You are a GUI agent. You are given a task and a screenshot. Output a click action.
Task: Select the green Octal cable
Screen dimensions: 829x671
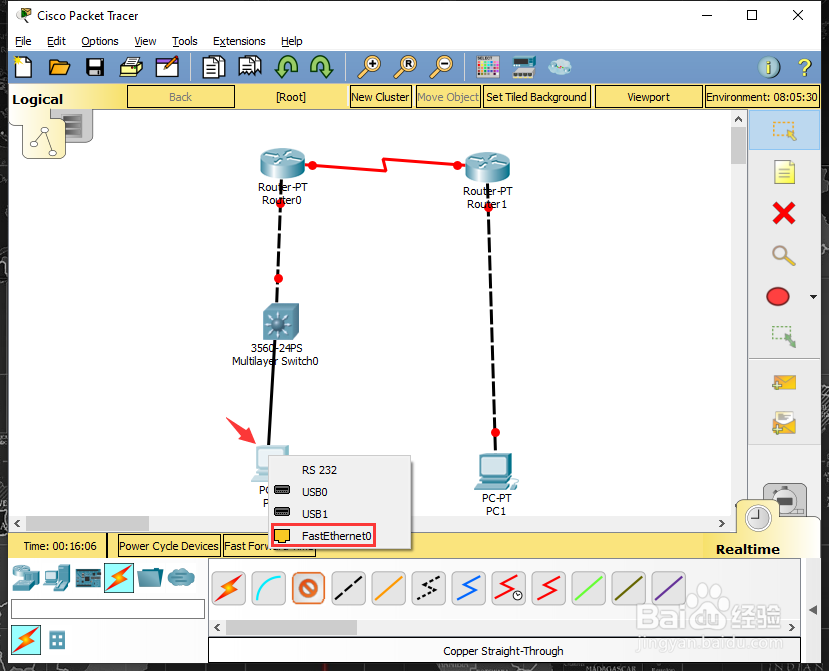(588, 588)
